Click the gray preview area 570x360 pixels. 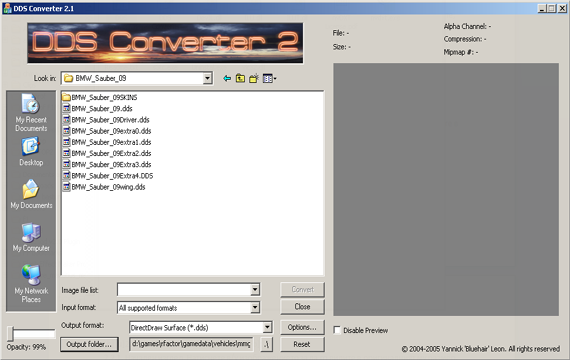446,189
